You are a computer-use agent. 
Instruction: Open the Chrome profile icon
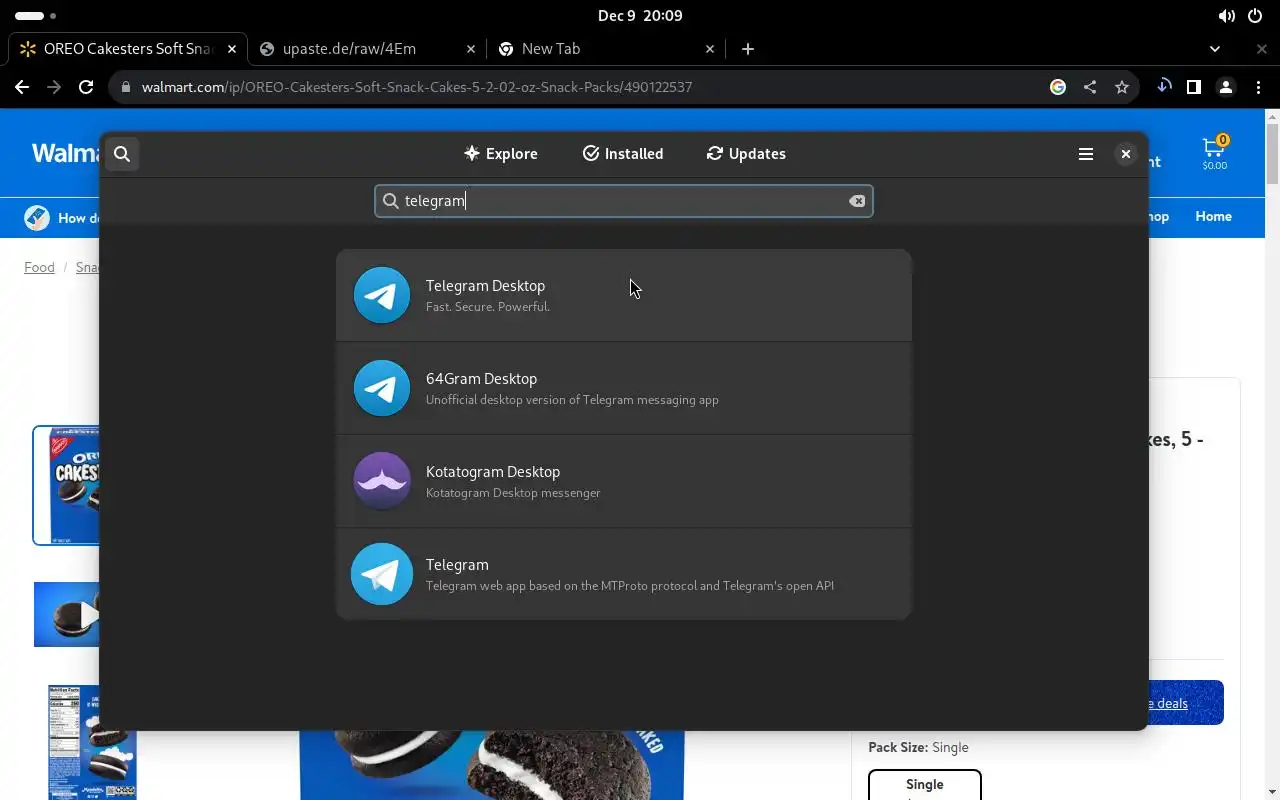coord(1226,87)
